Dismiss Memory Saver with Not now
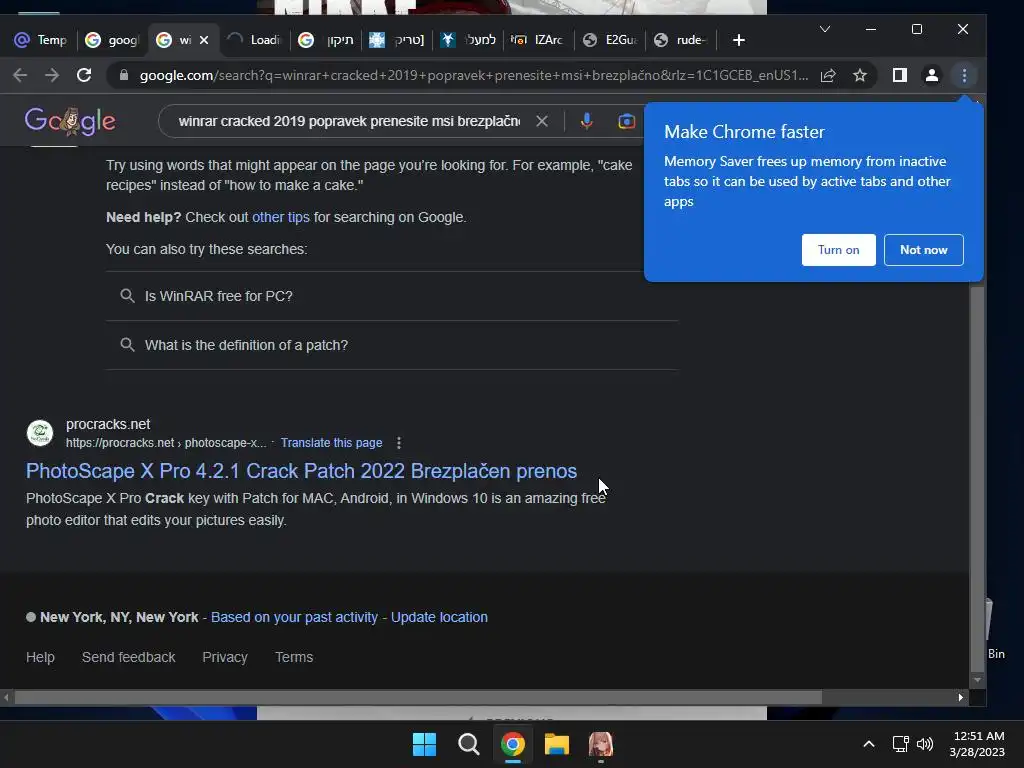This screenshot has height=768, width=1024. [923, 250]
